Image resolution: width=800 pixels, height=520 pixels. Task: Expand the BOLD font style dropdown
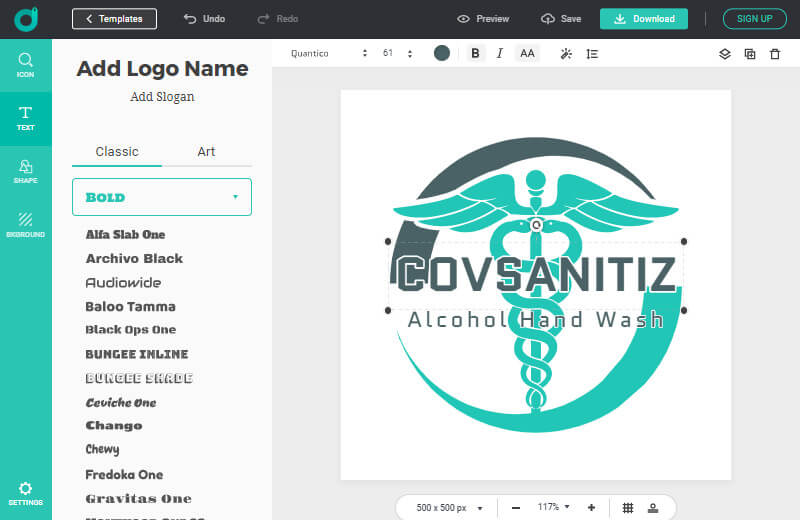click(x=162, y=197)
